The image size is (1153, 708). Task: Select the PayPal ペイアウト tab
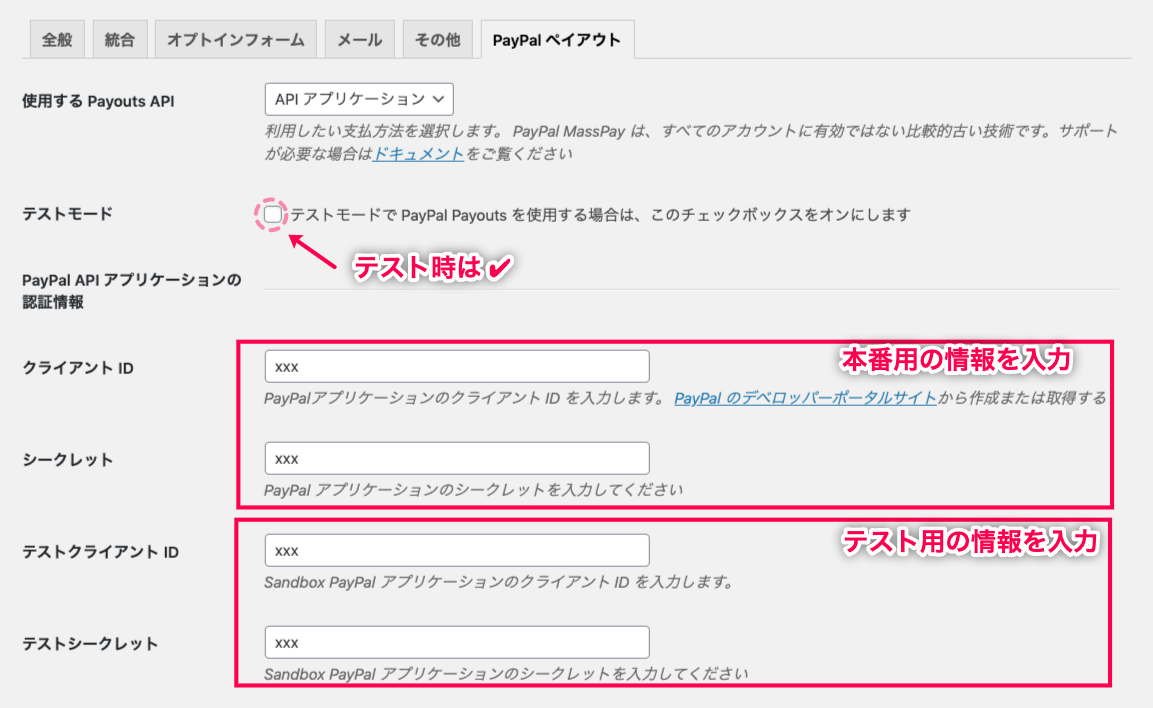[557, 40]
